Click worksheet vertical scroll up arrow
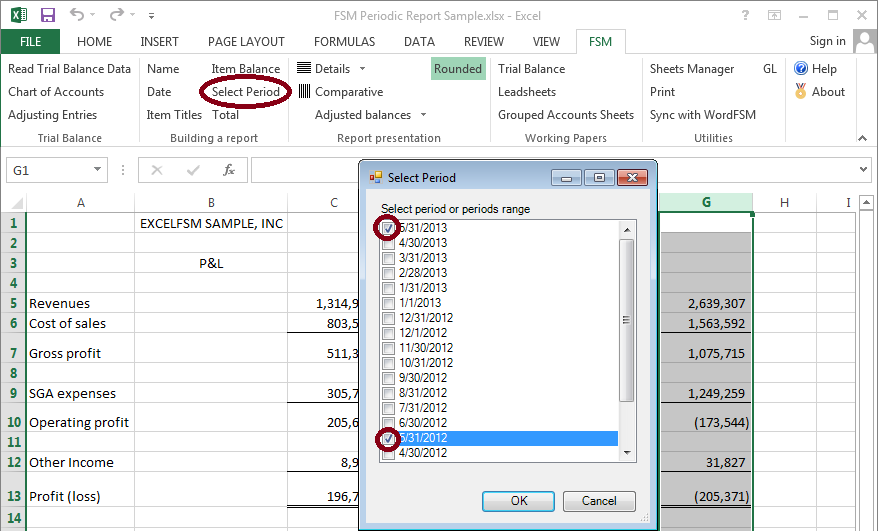The width and height of the screenshot is (878, 531). [866, 202]
